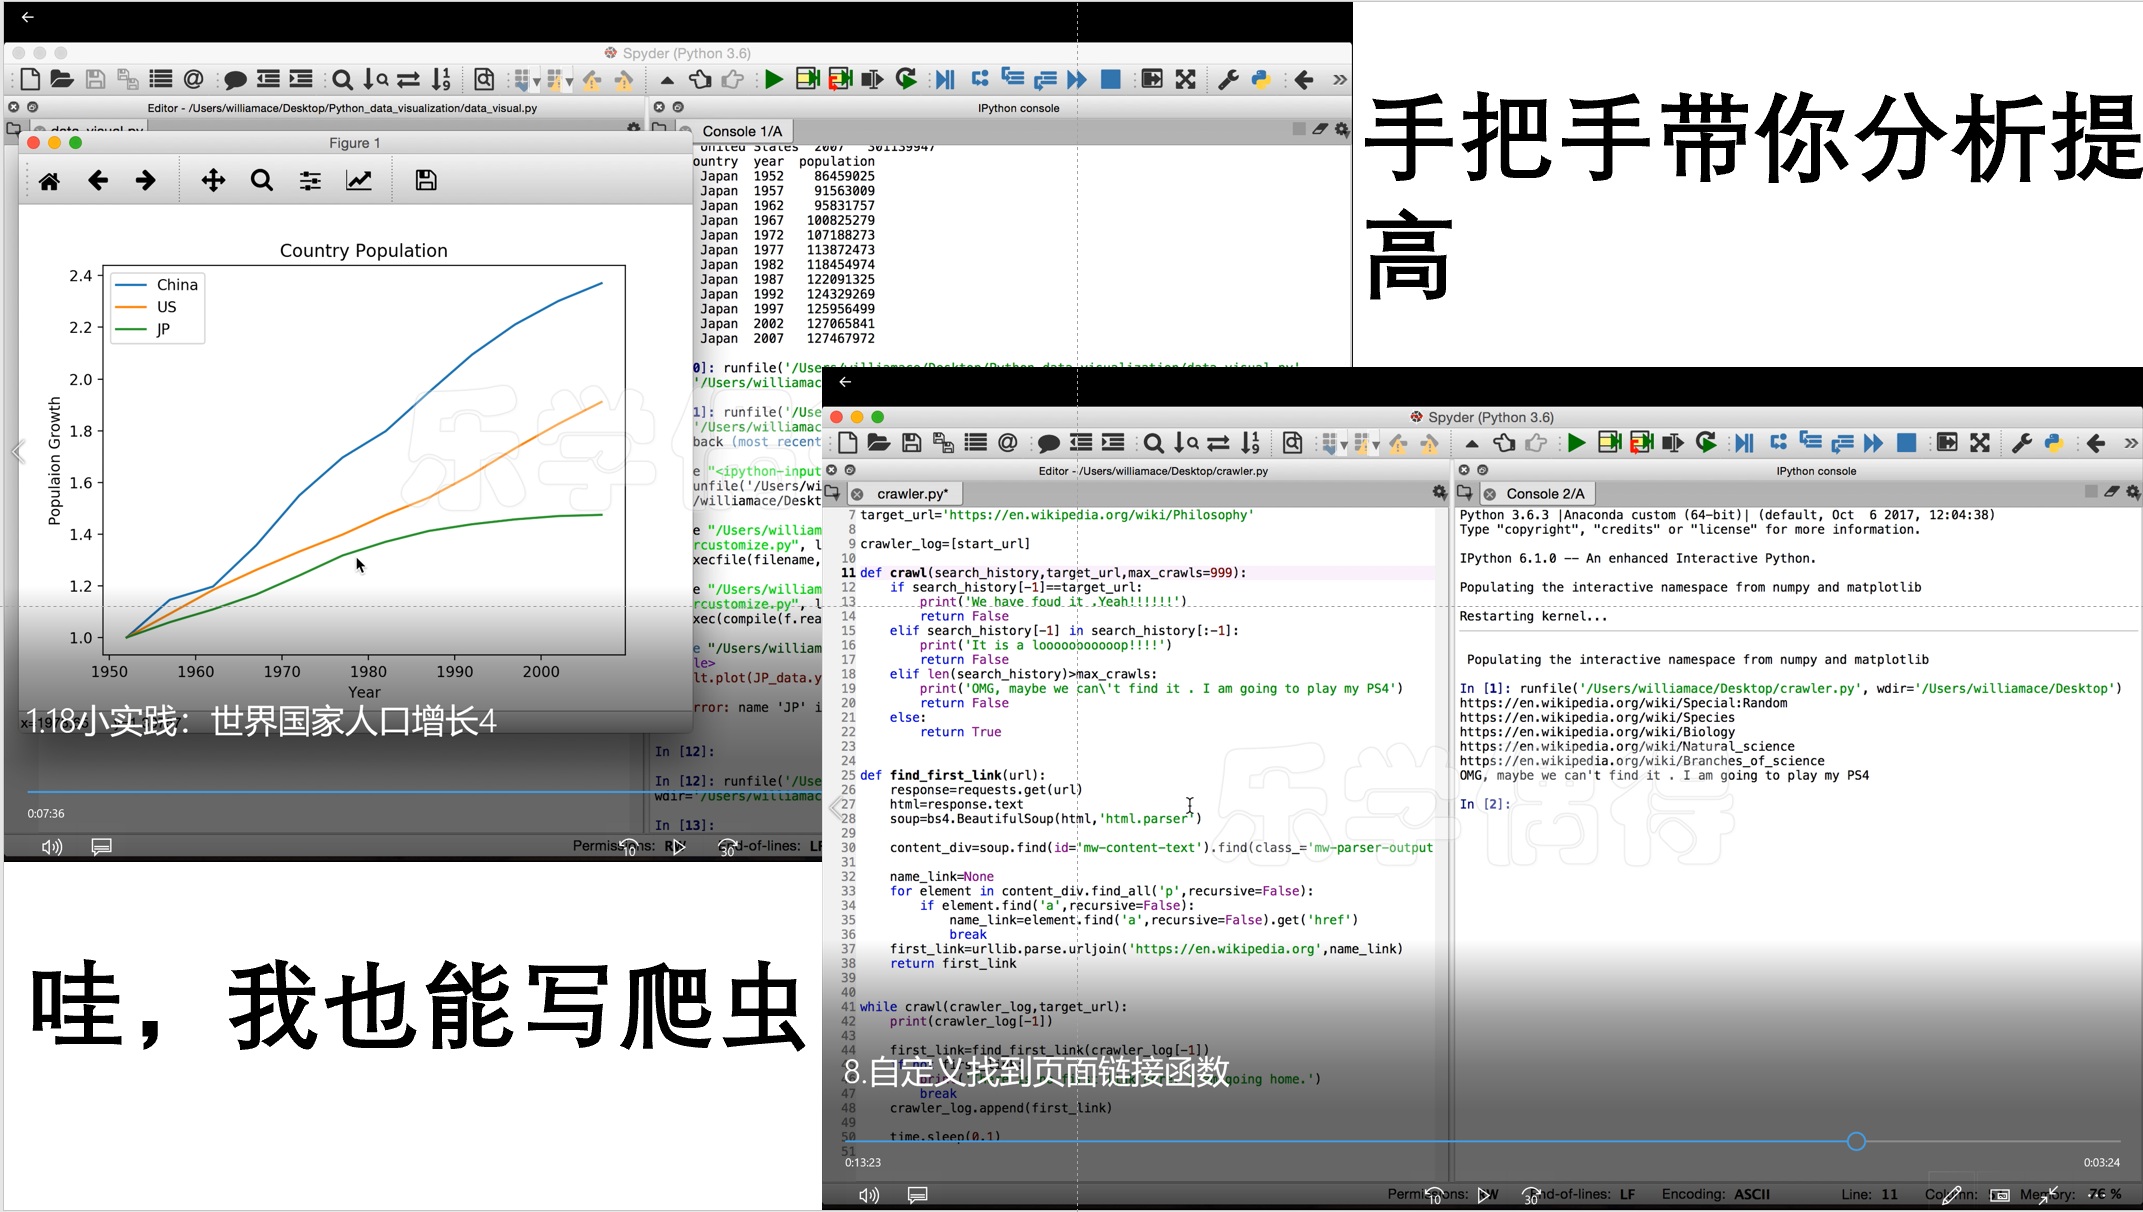The width and height of the screenshot is (2143, 1212).
Task: Open console options gear beside Console 1/A
Action: click(1341, 130)
